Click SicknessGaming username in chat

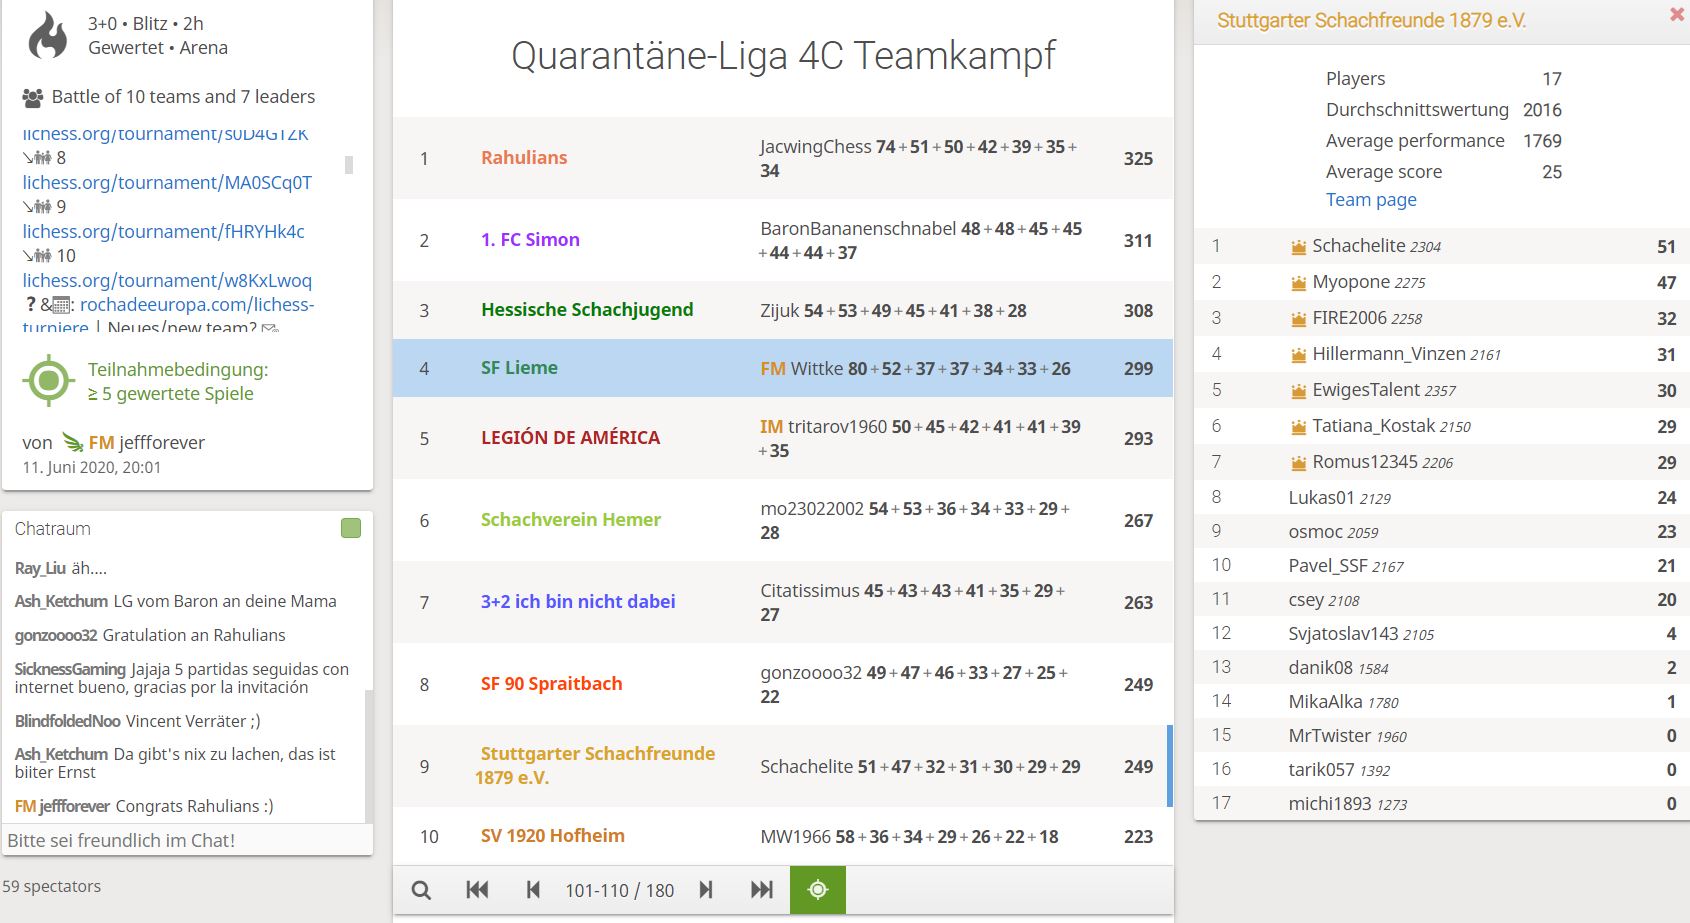click(70, 669)
